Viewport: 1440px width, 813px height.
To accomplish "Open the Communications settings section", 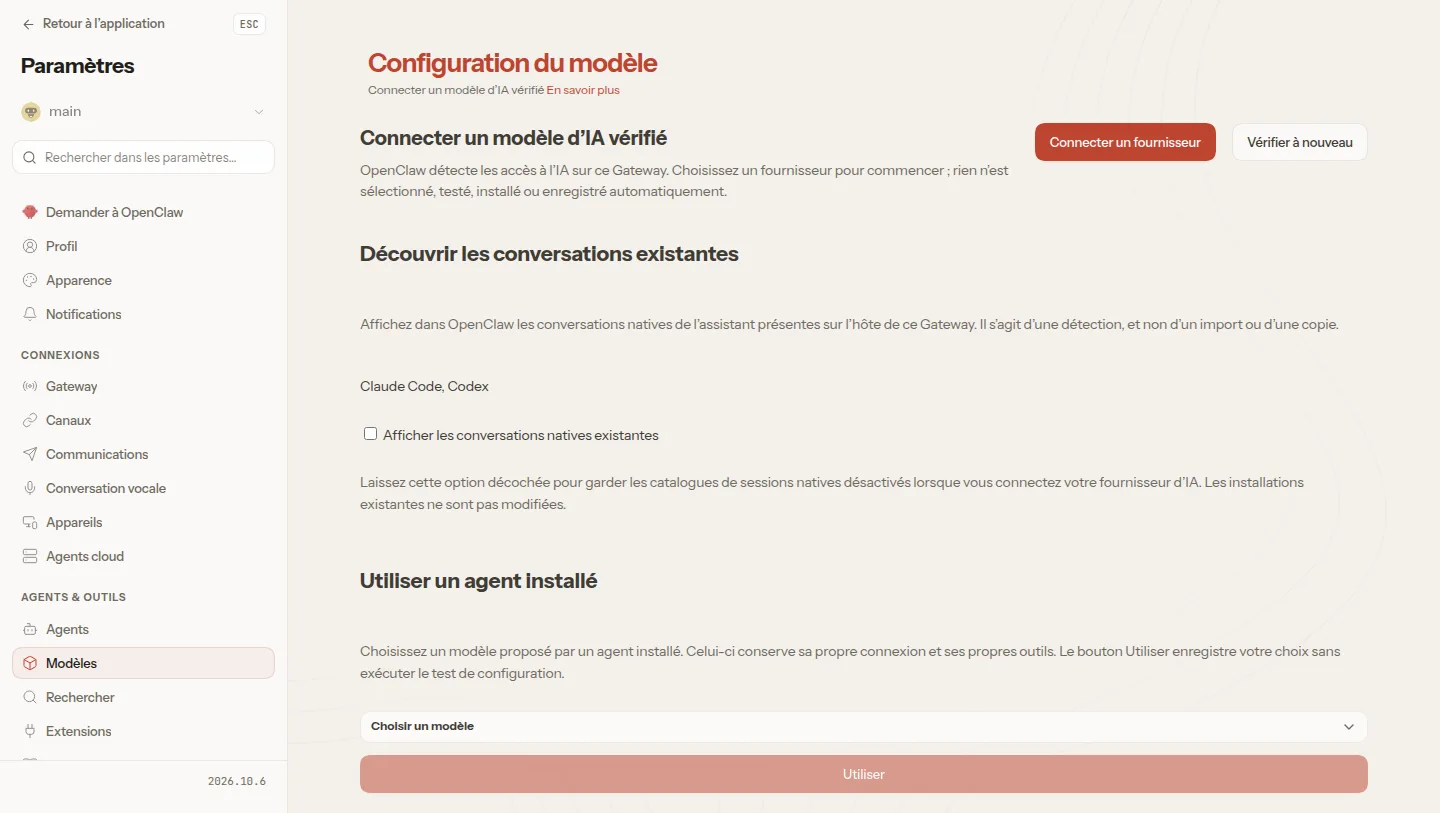I will [x=143, y=454].
